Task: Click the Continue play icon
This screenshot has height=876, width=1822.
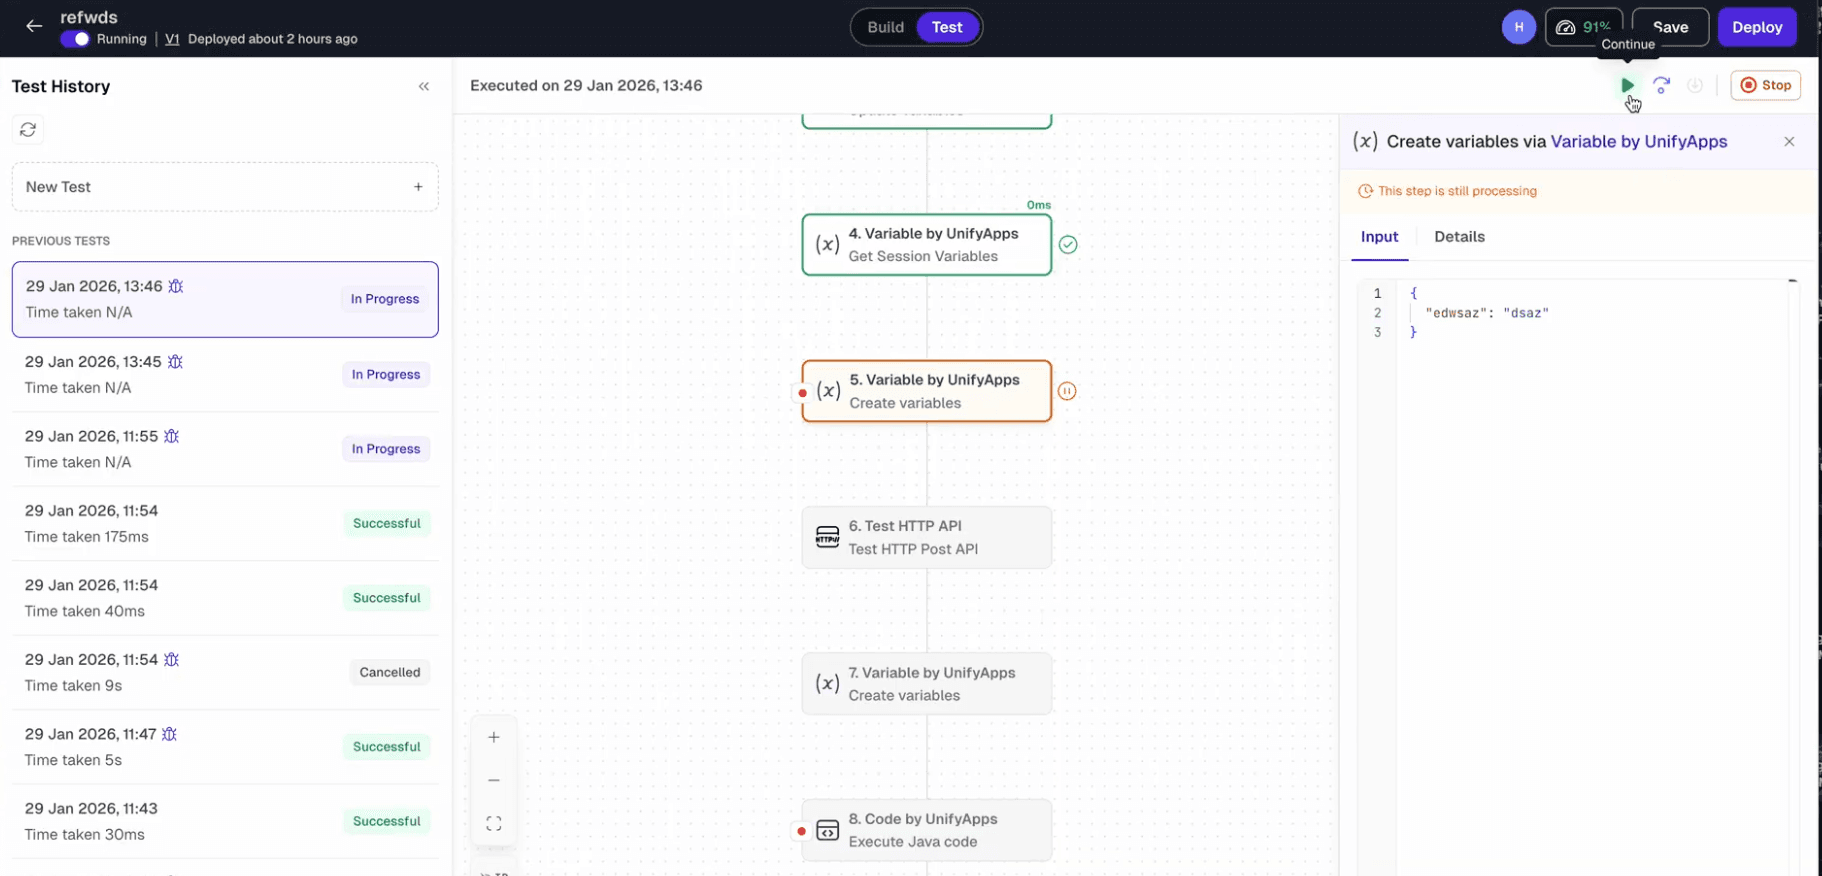Action: coord(1627,86)
